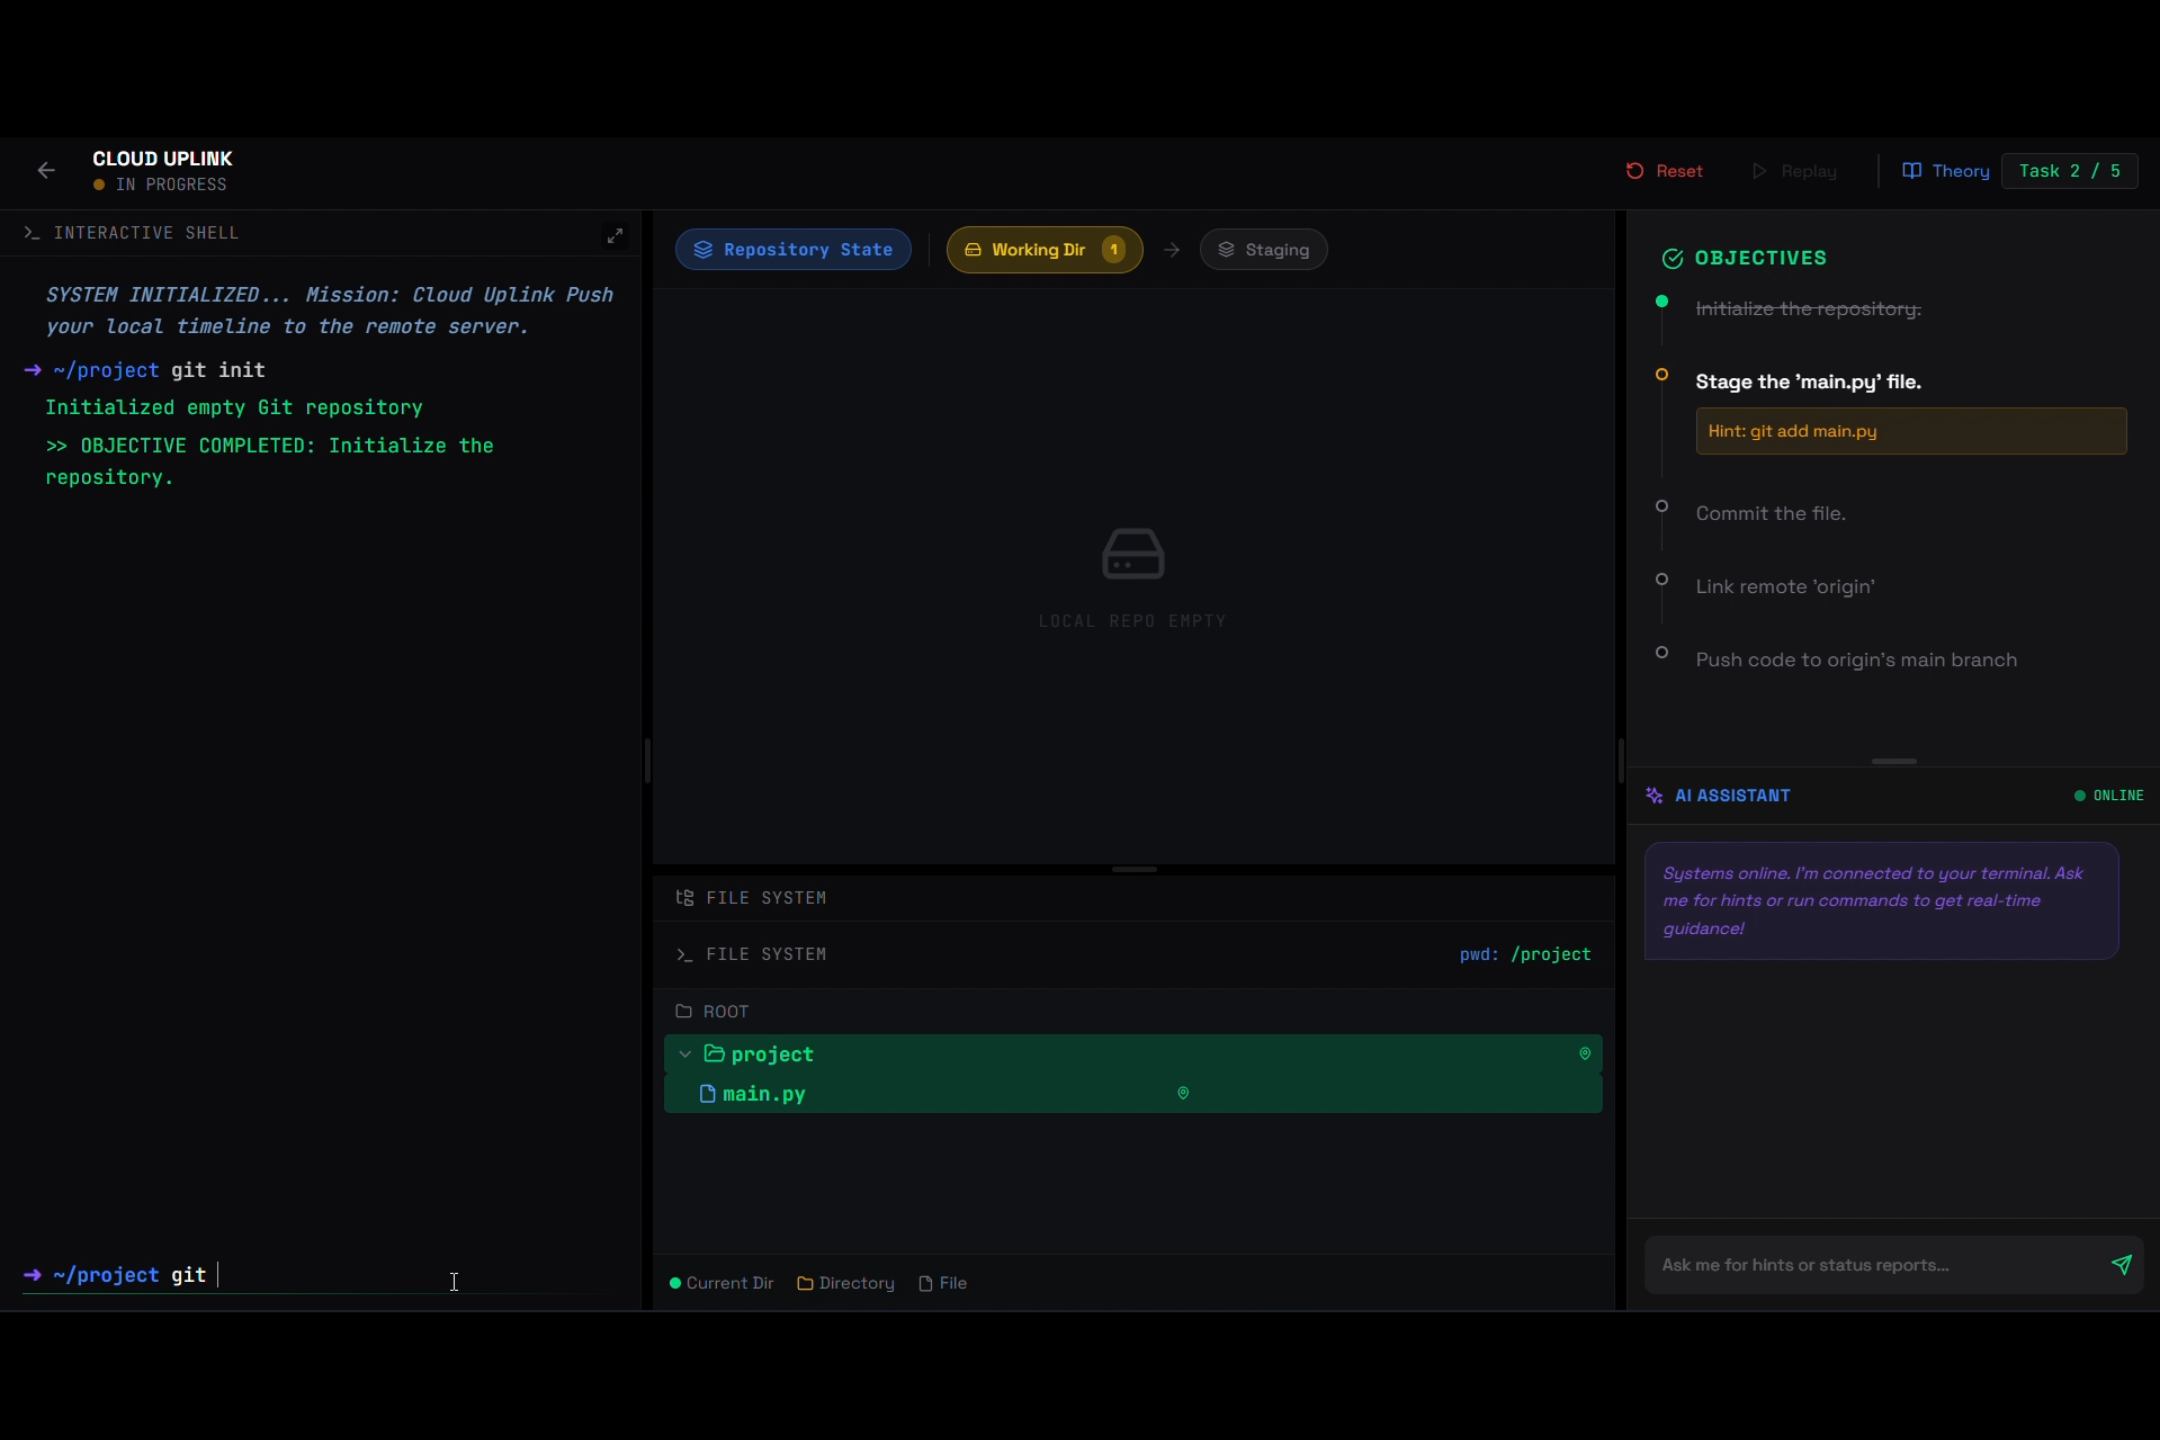Grab the objectives panel resize handle
2160x1440 pixels.
[1893, 762]
